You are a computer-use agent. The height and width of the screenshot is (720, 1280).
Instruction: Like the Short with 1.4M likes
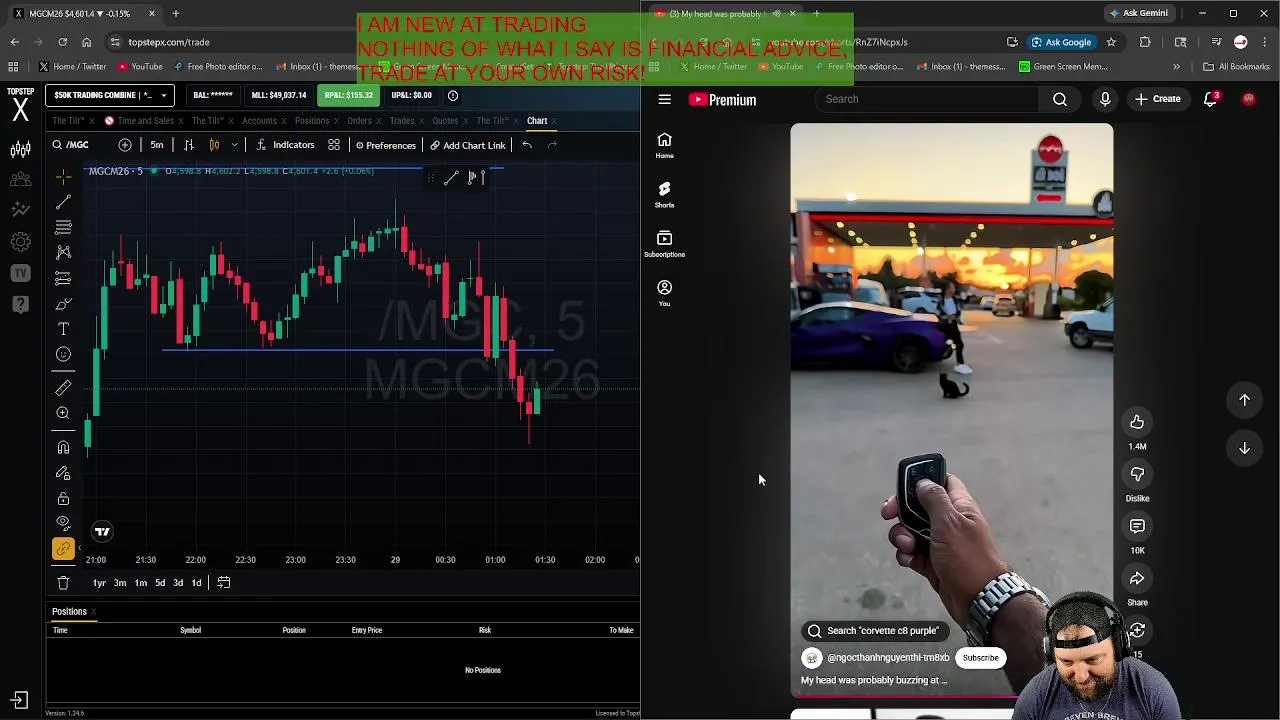tap(1137, 422)
